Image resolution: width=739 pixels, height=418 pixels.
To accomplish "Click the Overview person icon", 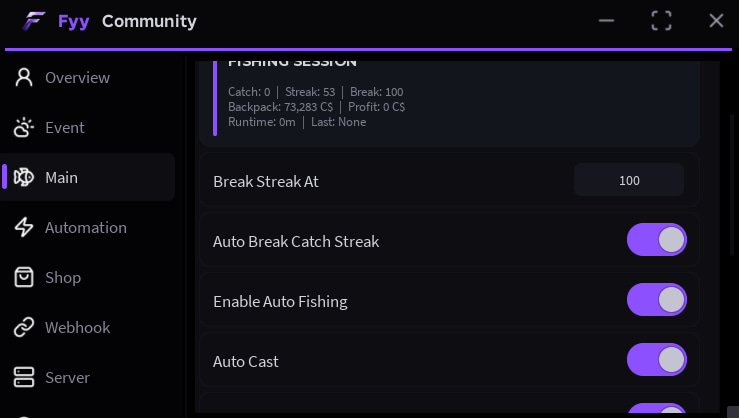I will click(24, 77).
